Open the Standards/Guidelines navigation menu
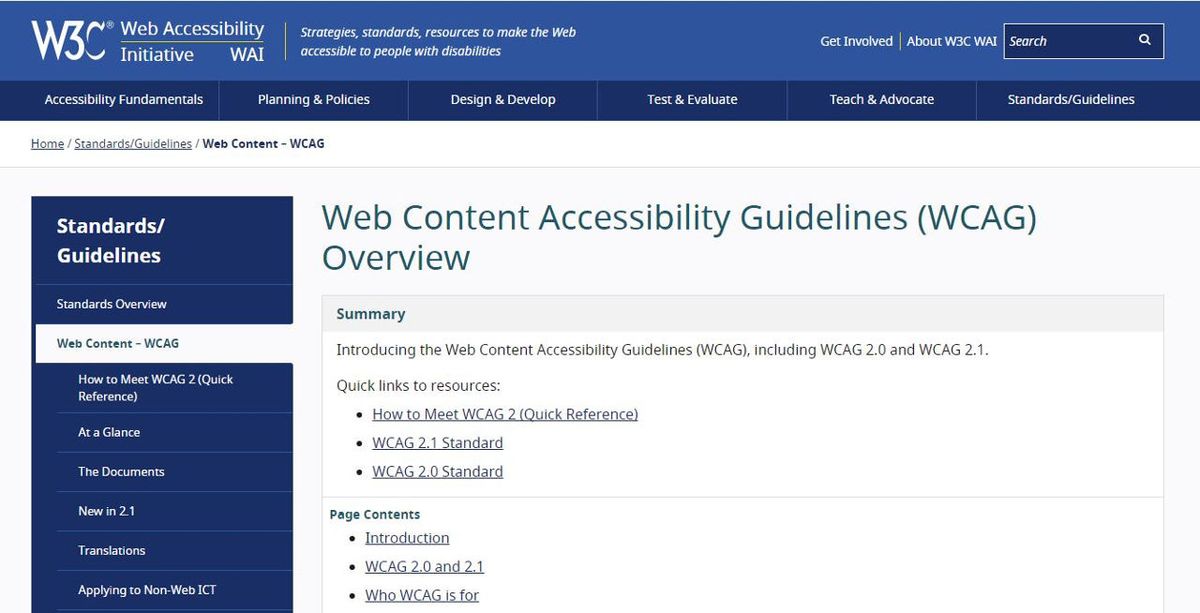1200x613 pixels. [1070, 99]
